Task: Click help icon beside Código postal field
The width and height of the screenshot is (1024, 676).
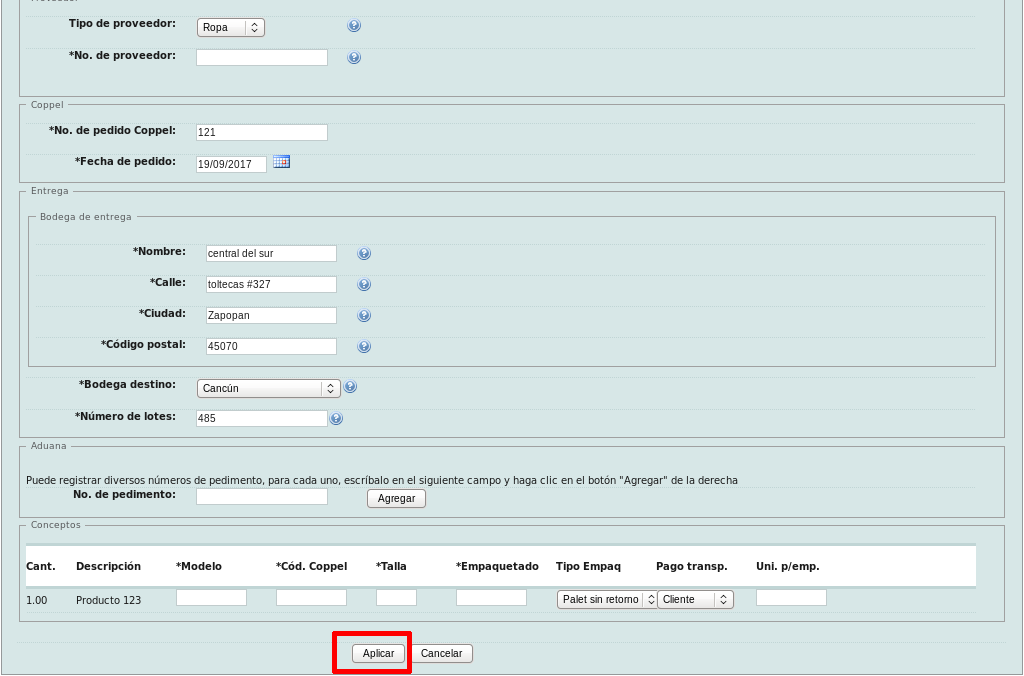Action: click(364, 347)
